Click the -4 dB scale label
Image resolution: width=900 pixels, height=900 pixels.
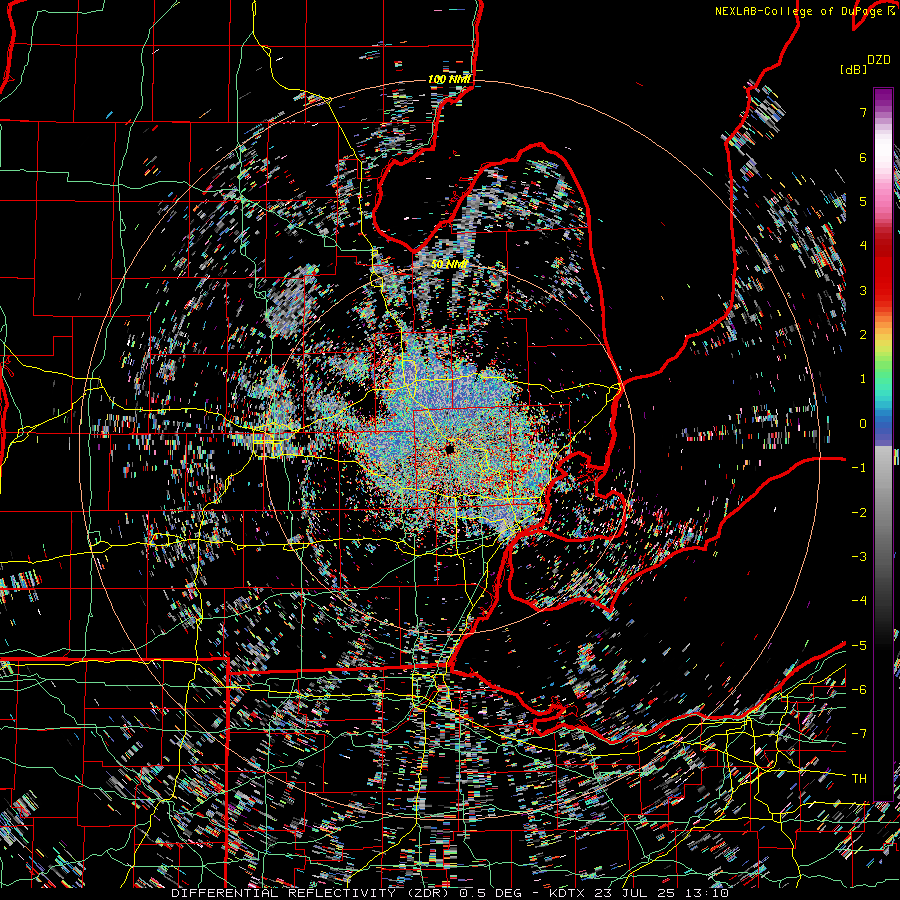tap(859, 601)
